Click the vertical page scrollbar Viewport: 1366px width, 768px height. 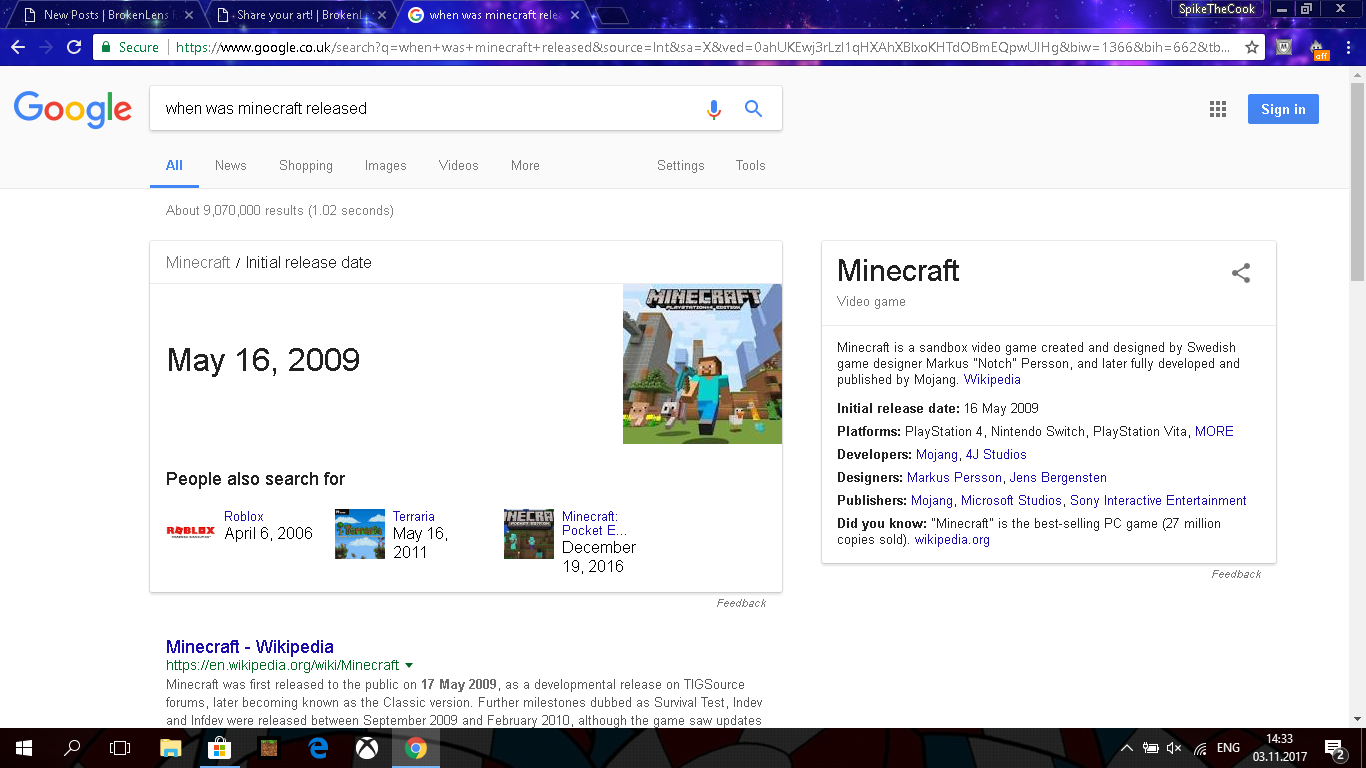click(1357, 397)
